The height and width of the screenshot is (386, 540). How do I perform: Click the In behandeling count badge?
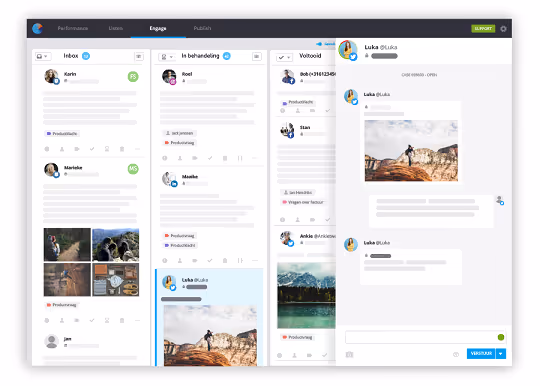point(227,56)
